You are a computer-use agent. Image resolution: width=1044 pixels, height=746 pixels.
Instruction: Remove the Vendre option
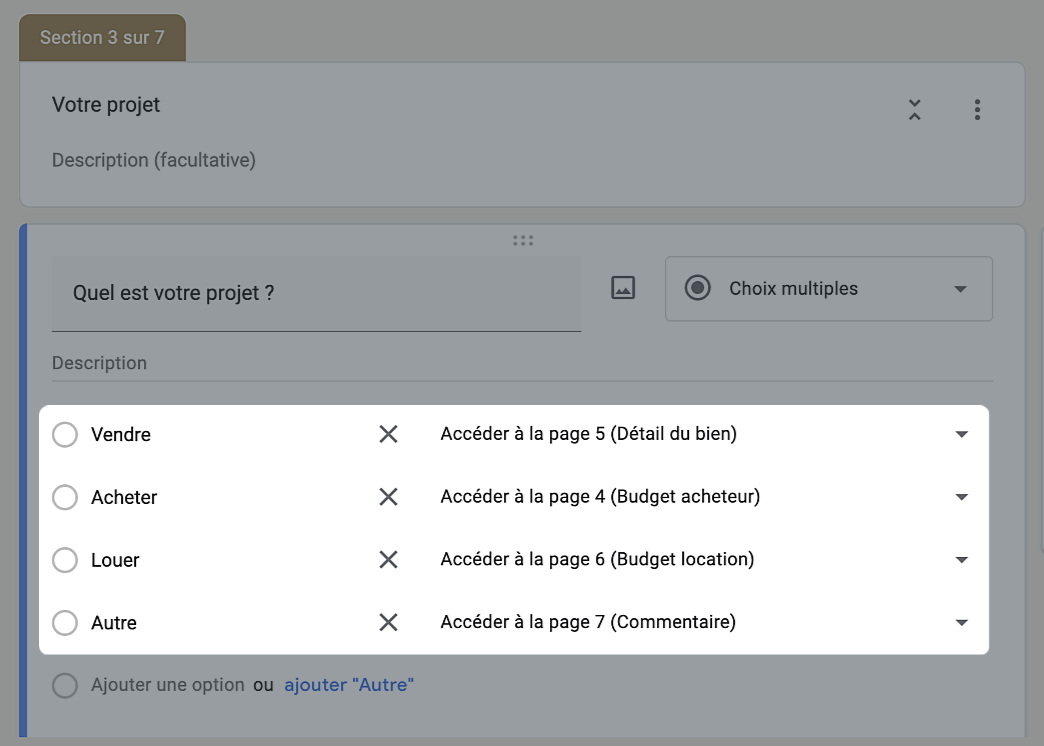click(388, 434)
